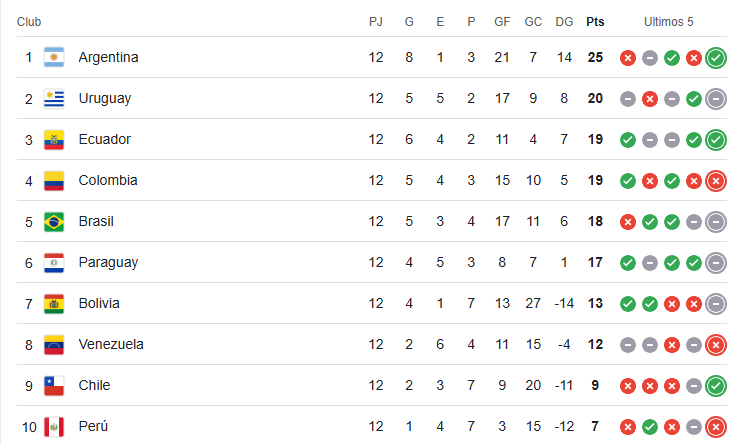Click Colombia's latest result red cross icon
Screen dimensions: 751x445
[x=716, y=181]
